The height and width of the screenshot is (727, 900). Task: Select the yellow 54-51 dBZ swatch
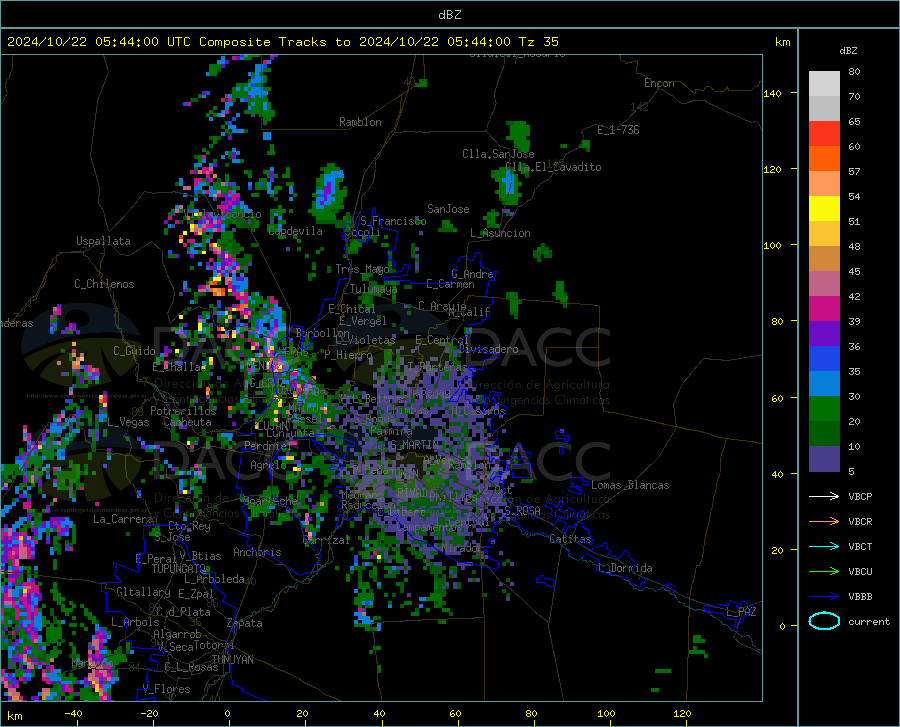pos(824,209)
